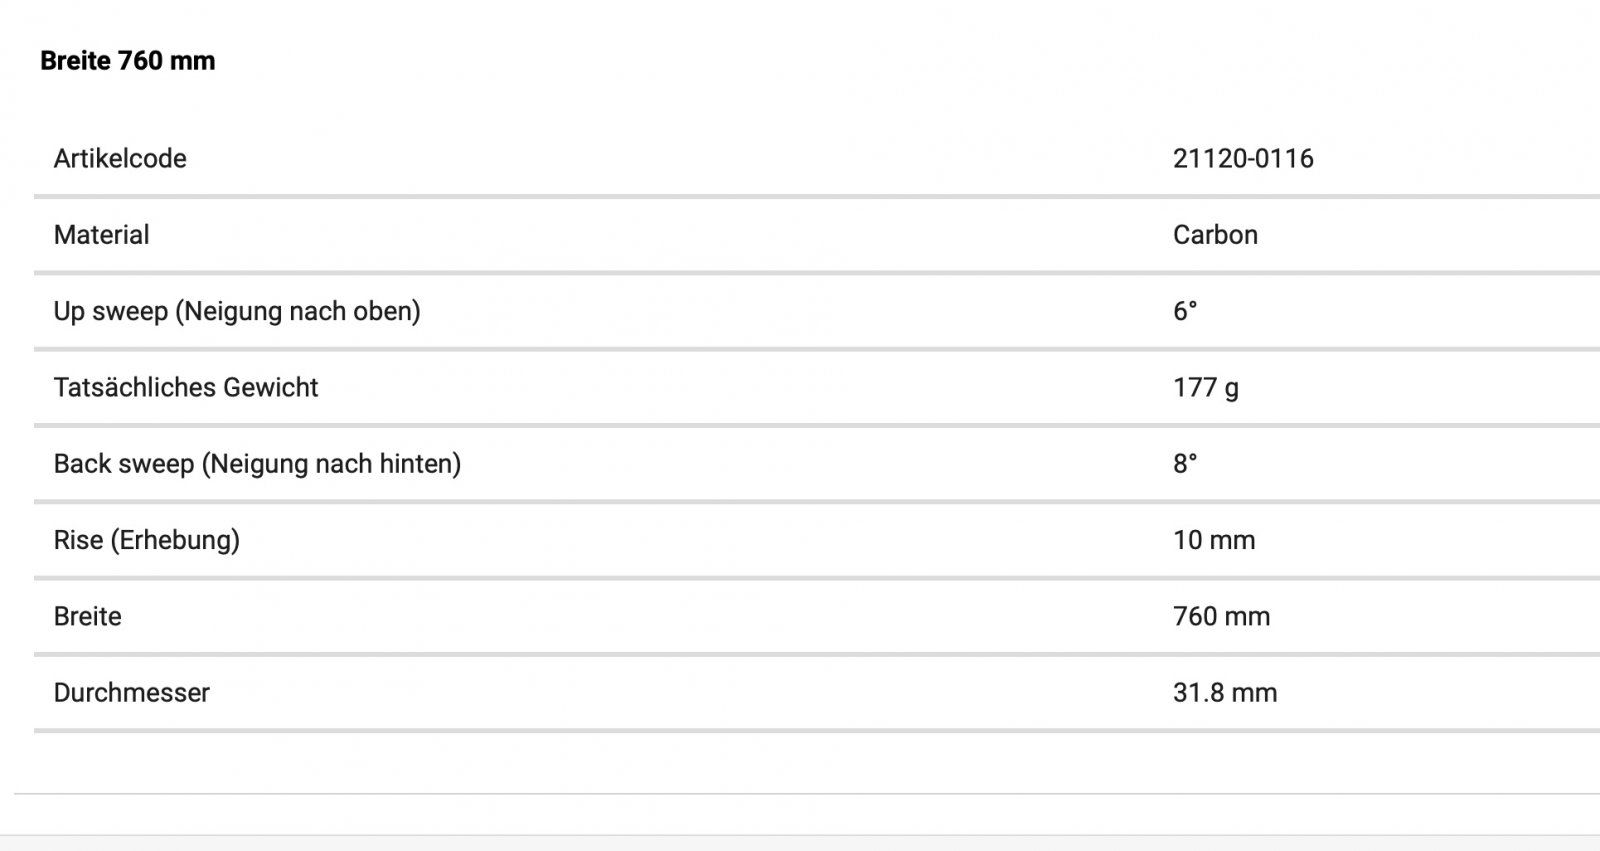Viewport: 1600px width, 851px height.
Task: Click the "Rise (Erhebung)" label
Action: click(x=146, y=540)
